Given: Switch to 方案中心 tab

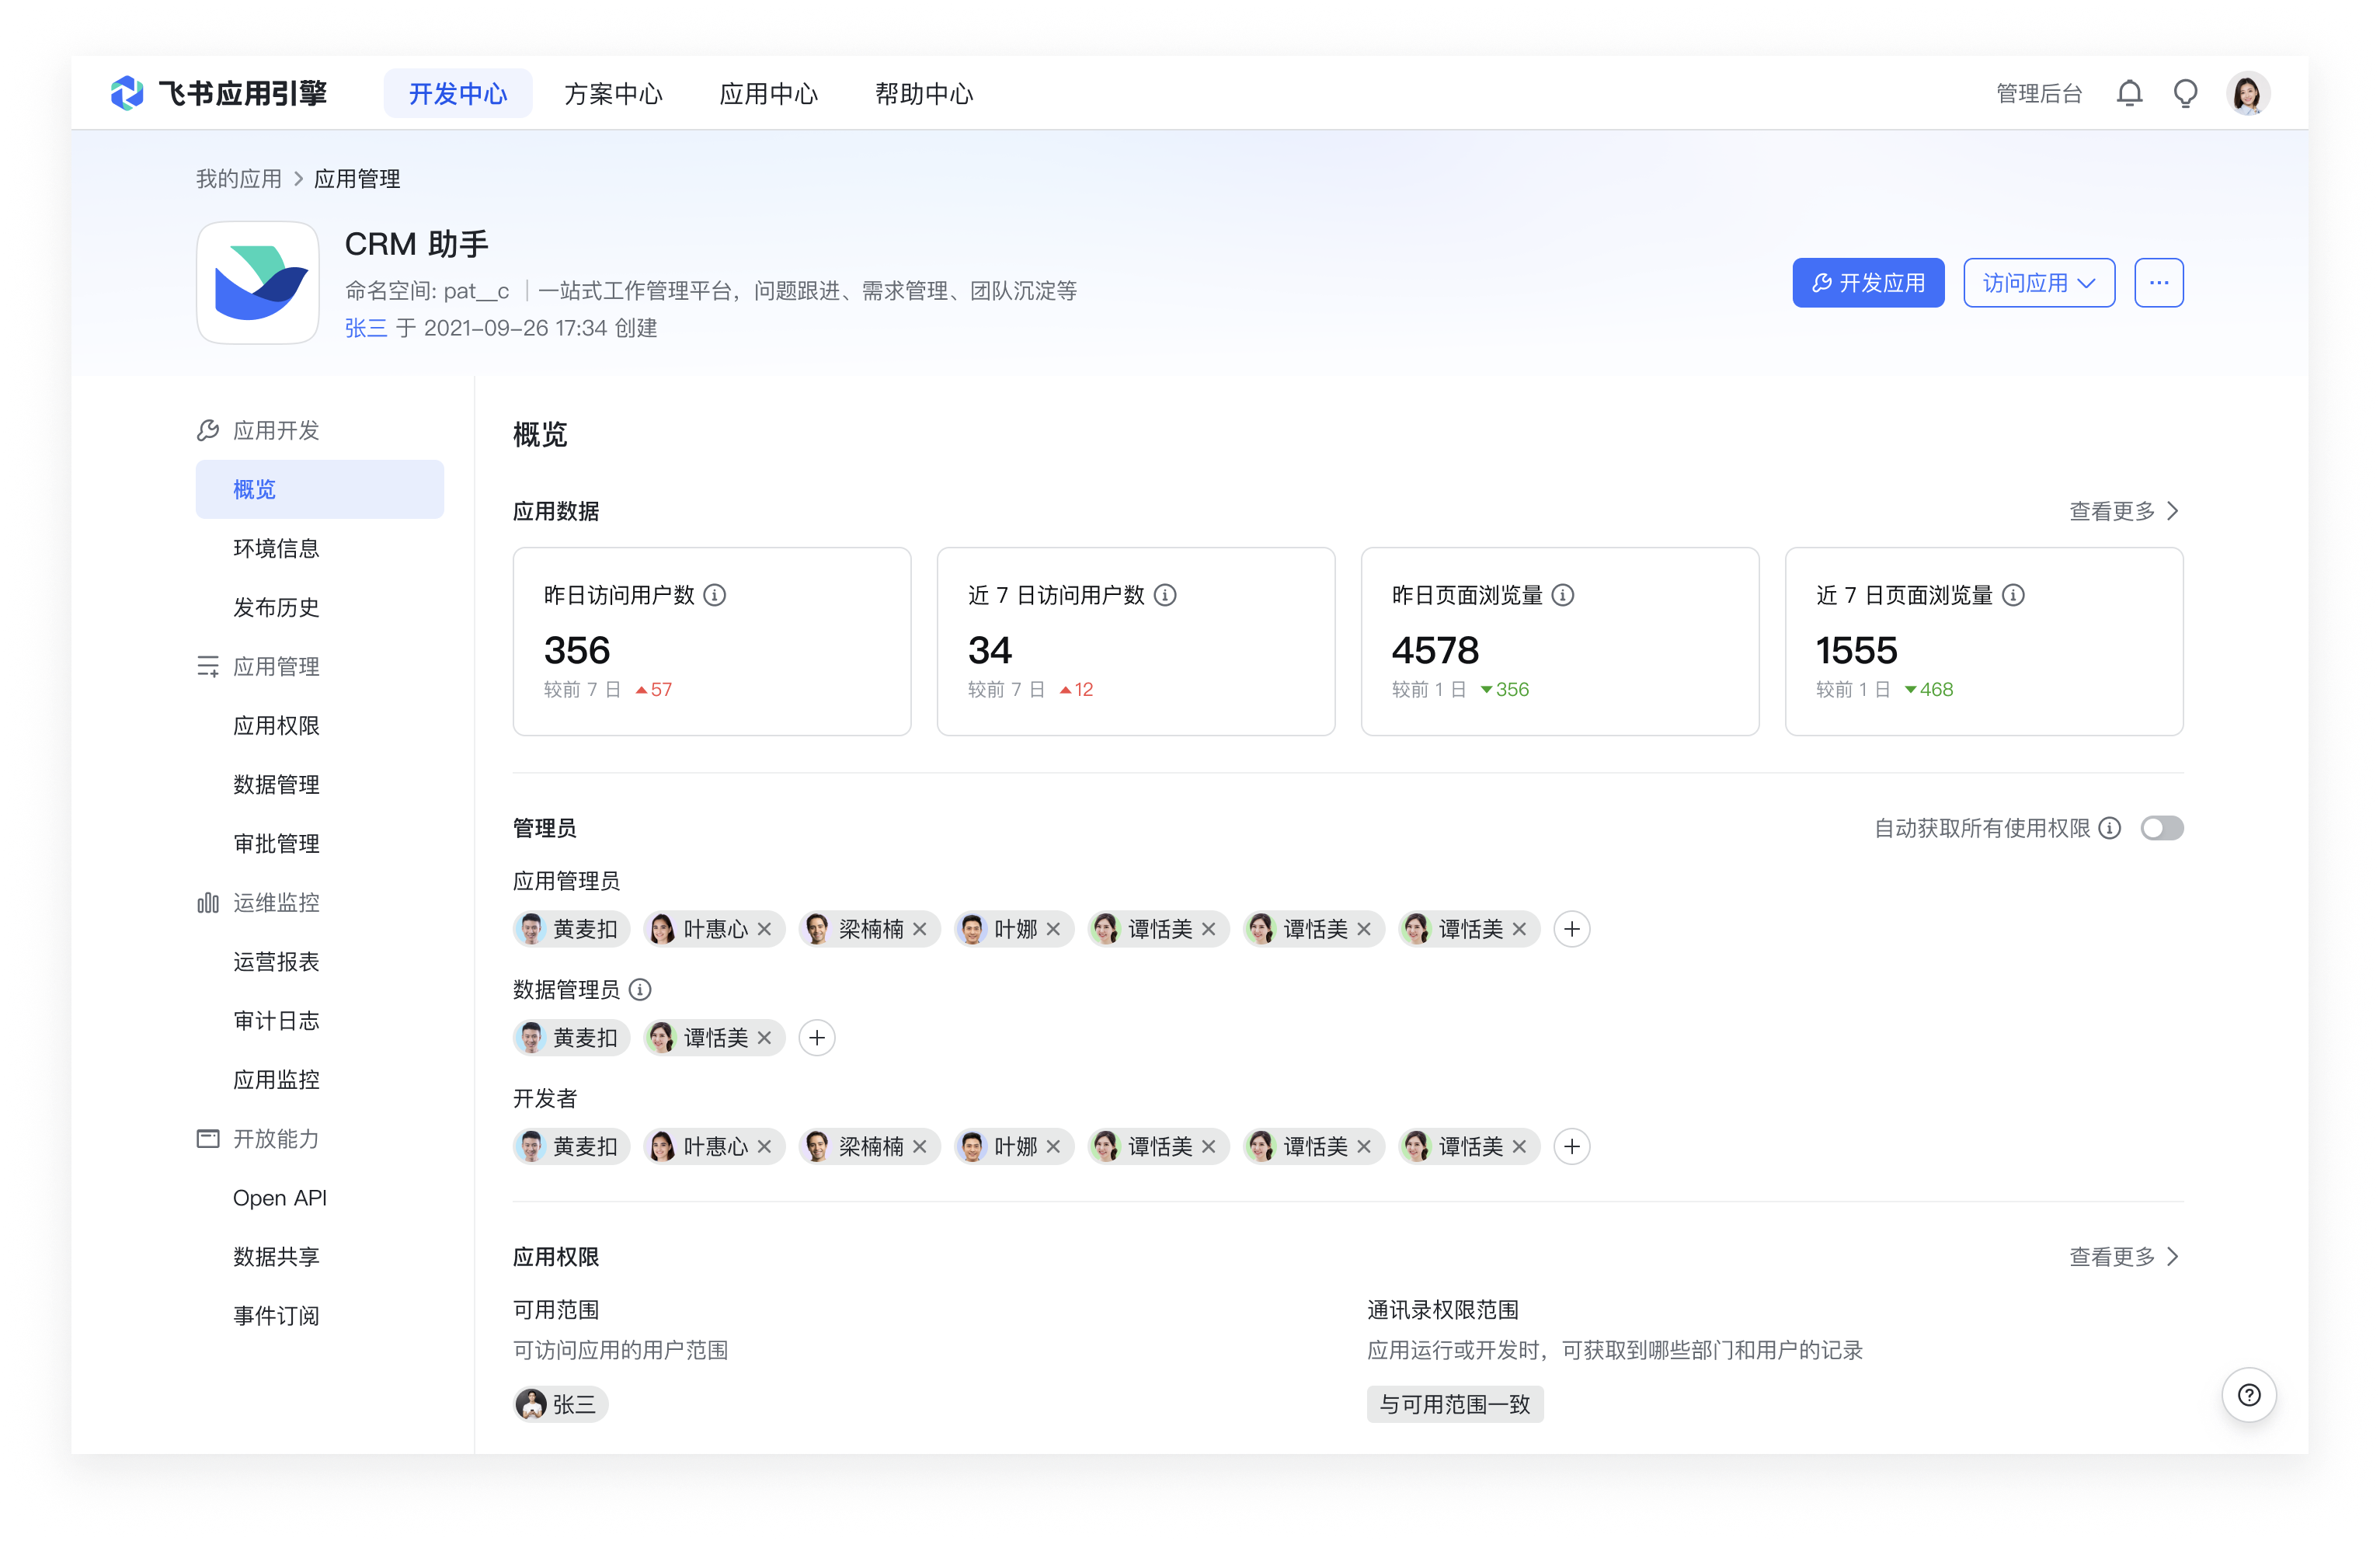Looking at the screenshot, I should 613,93.
